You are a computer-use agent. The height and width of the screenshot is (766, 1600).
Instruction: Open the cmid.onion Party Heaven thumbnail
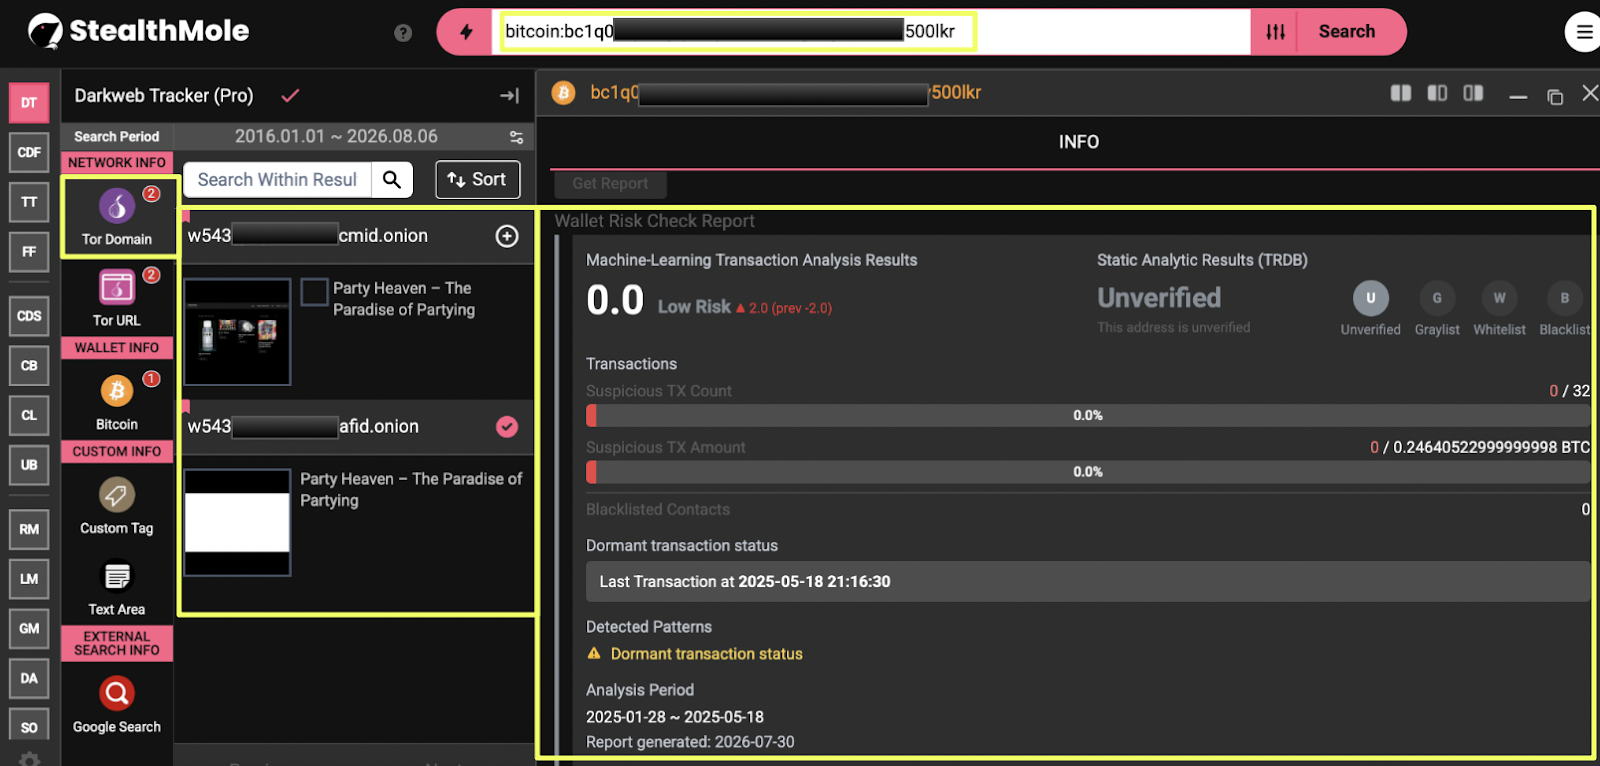pyautogui.click(x=237, y=332)
